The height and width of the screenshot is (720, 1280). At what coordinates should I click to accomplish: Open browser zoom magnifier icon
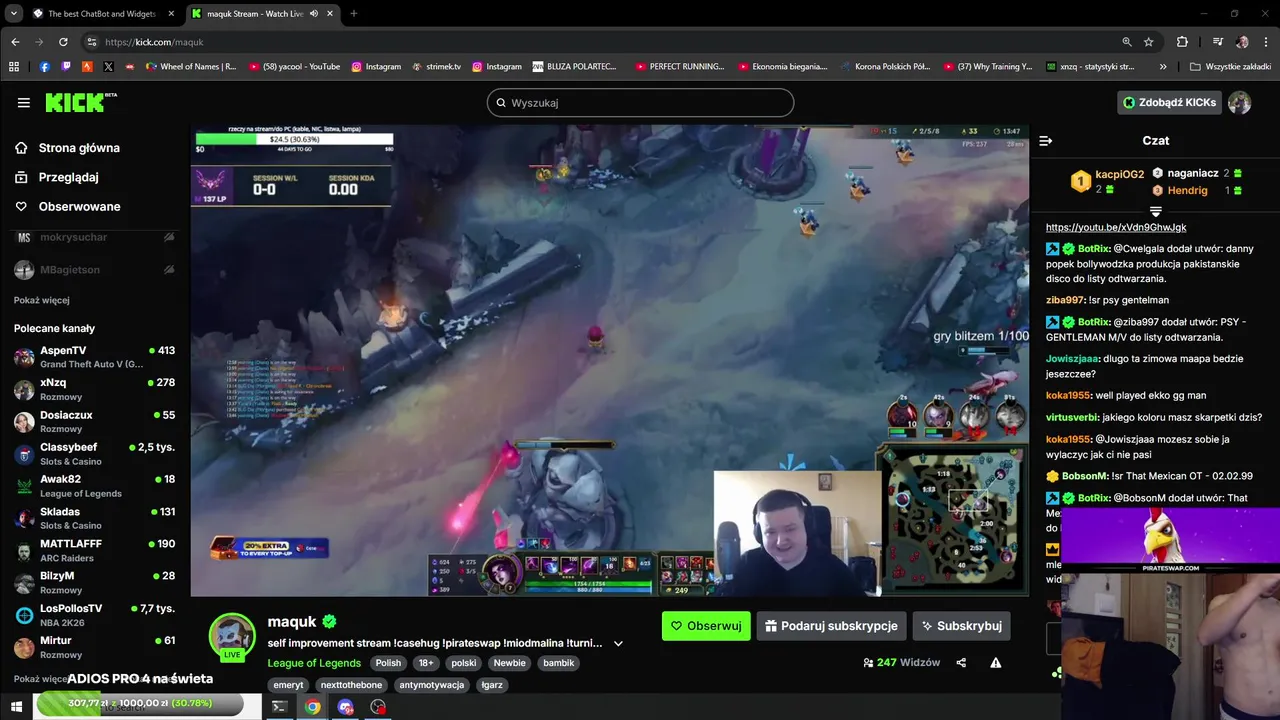(1127, 42)
